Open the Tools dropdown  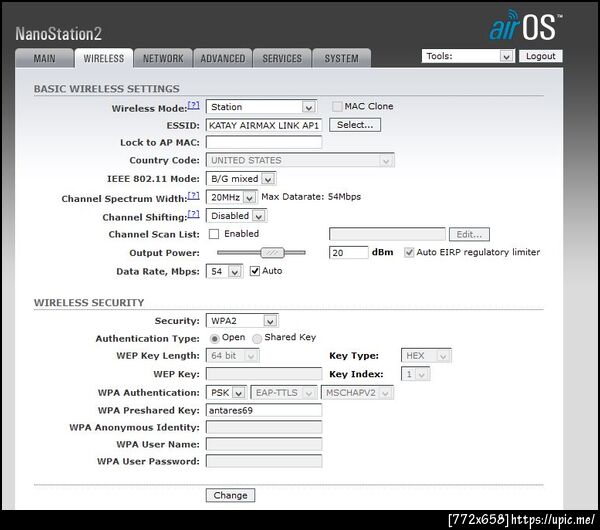(468, 56)
